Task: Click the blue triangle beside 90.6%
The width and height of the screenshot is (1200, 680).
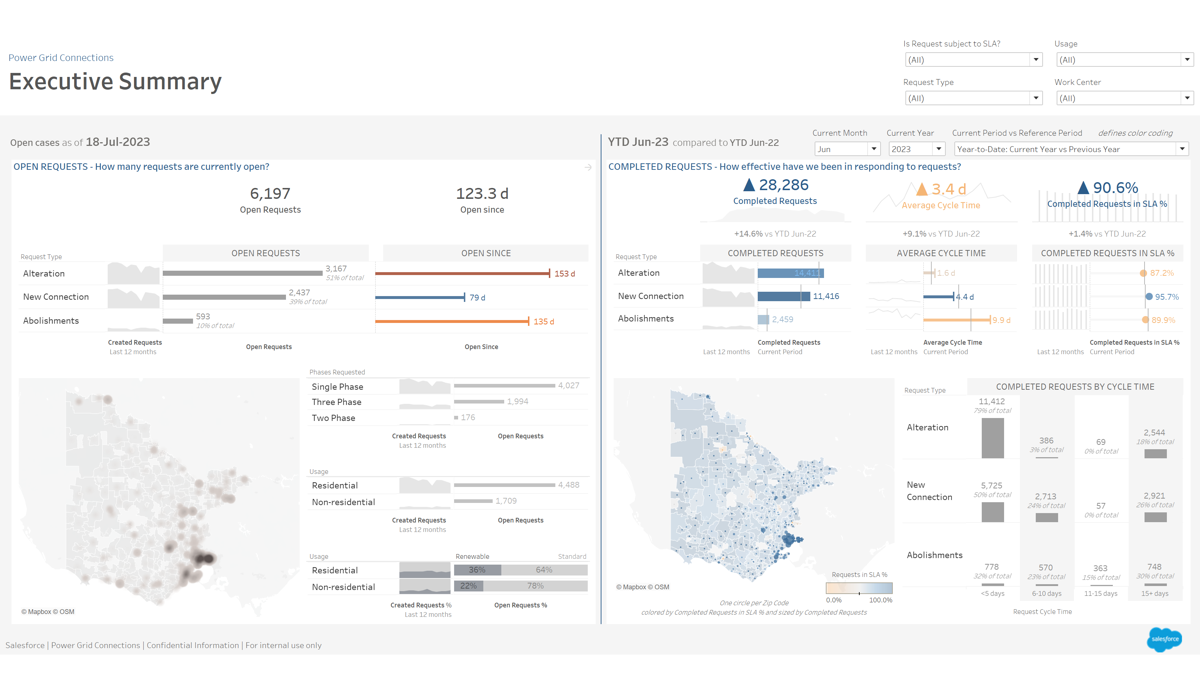Action: tap(1082, 187)
